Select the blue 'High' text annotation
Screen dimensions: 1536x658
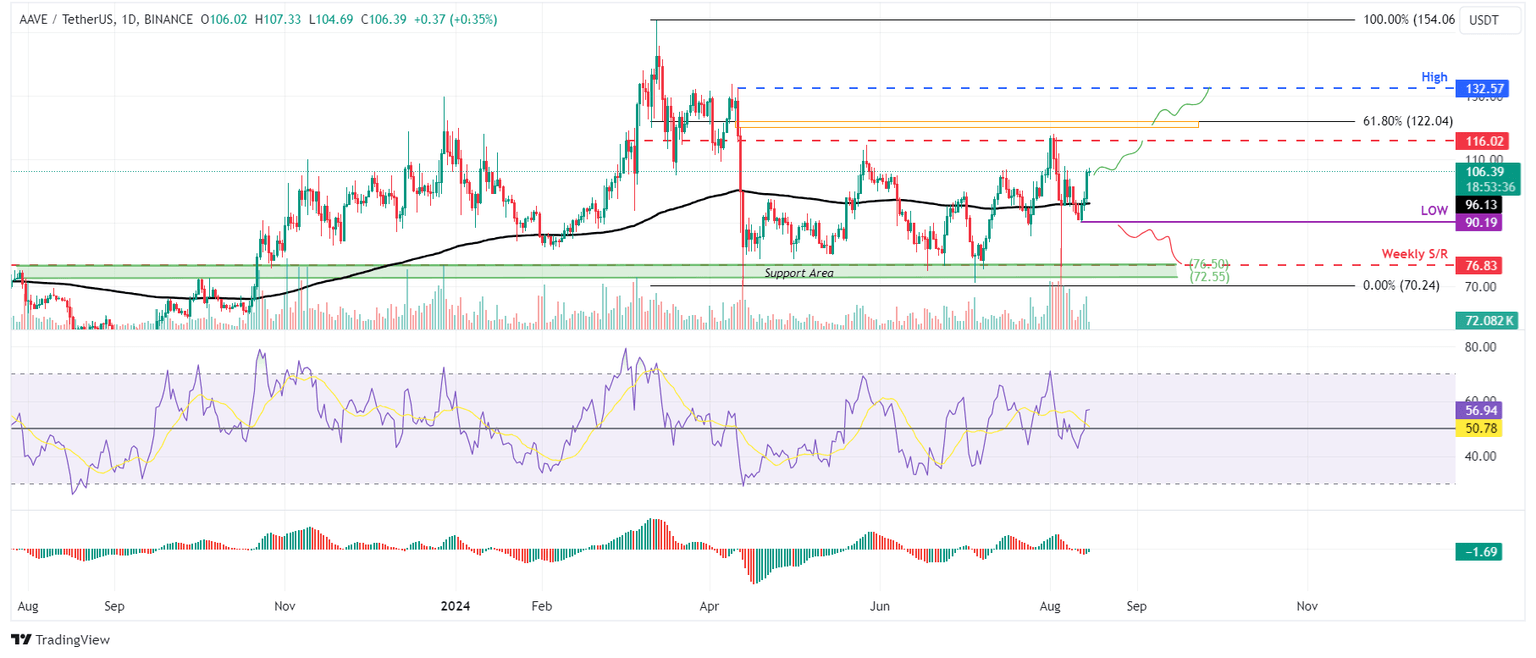pos(1435,76)
